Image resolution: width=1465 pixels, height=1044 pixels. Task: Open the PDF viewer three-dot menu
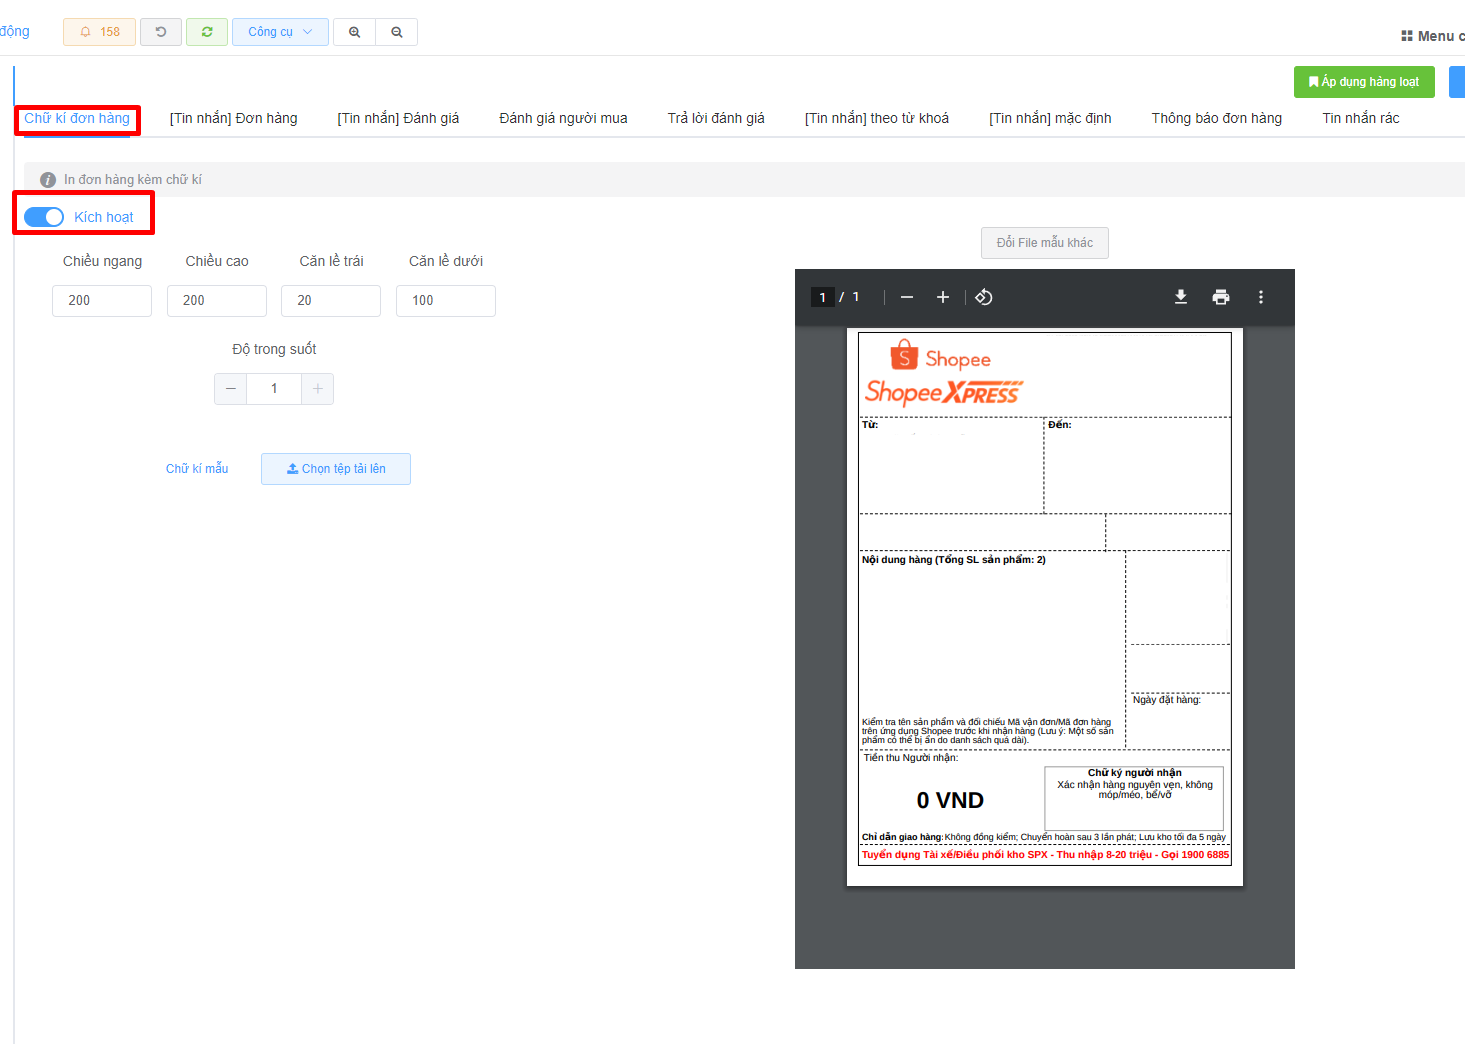pos(1261,297)
